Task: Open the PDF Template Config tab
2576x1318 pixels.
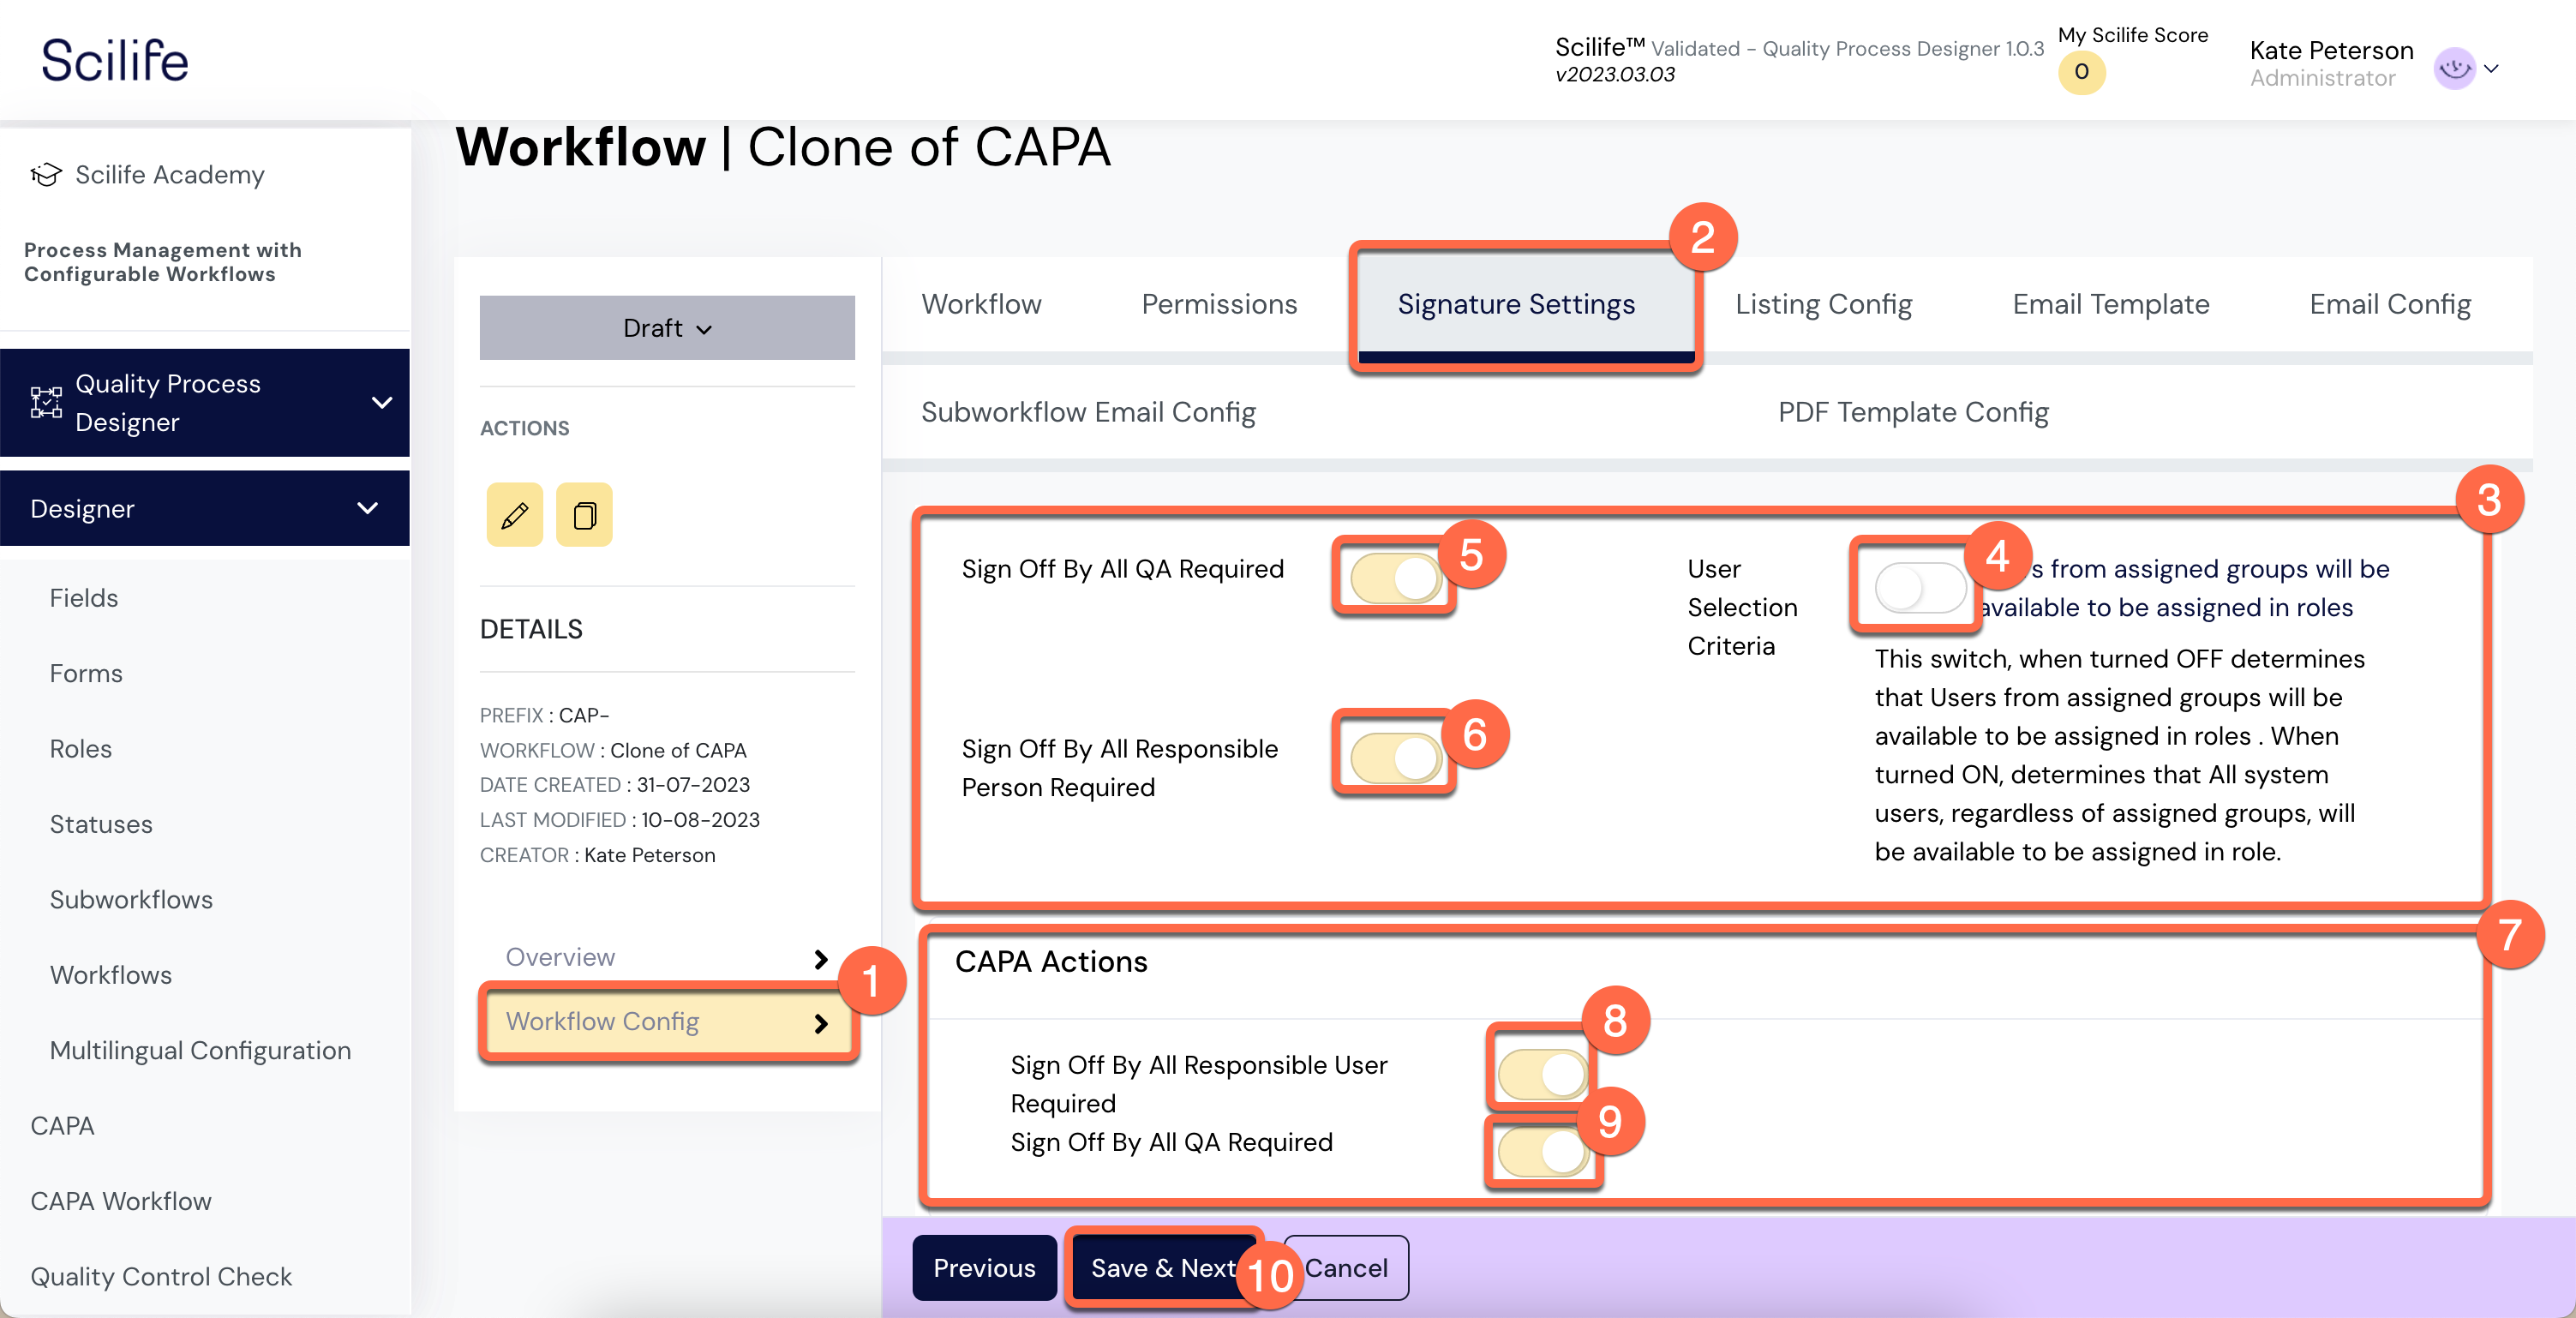Action: 1913,412
